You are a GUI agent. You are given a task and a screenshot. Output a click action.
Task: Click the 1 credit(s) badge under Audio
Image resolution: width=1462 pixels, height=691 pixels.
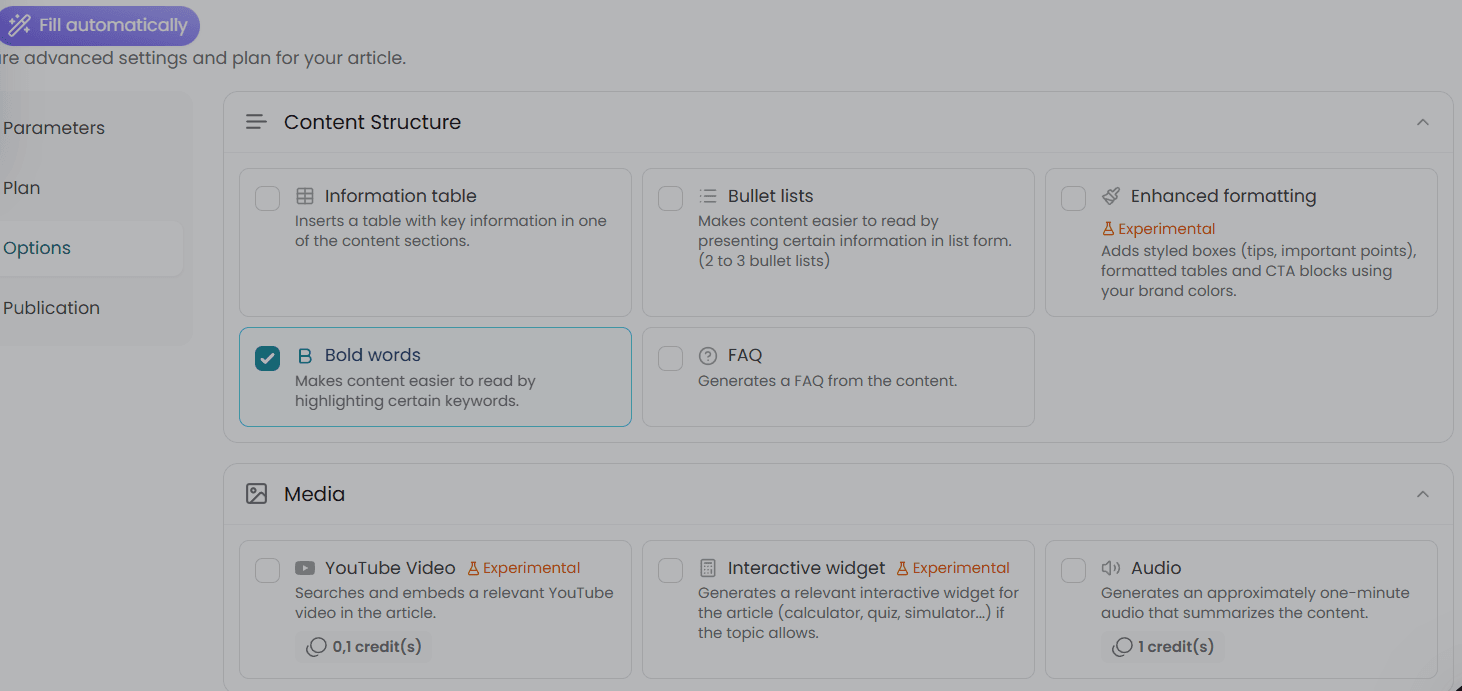point(1162,646)
